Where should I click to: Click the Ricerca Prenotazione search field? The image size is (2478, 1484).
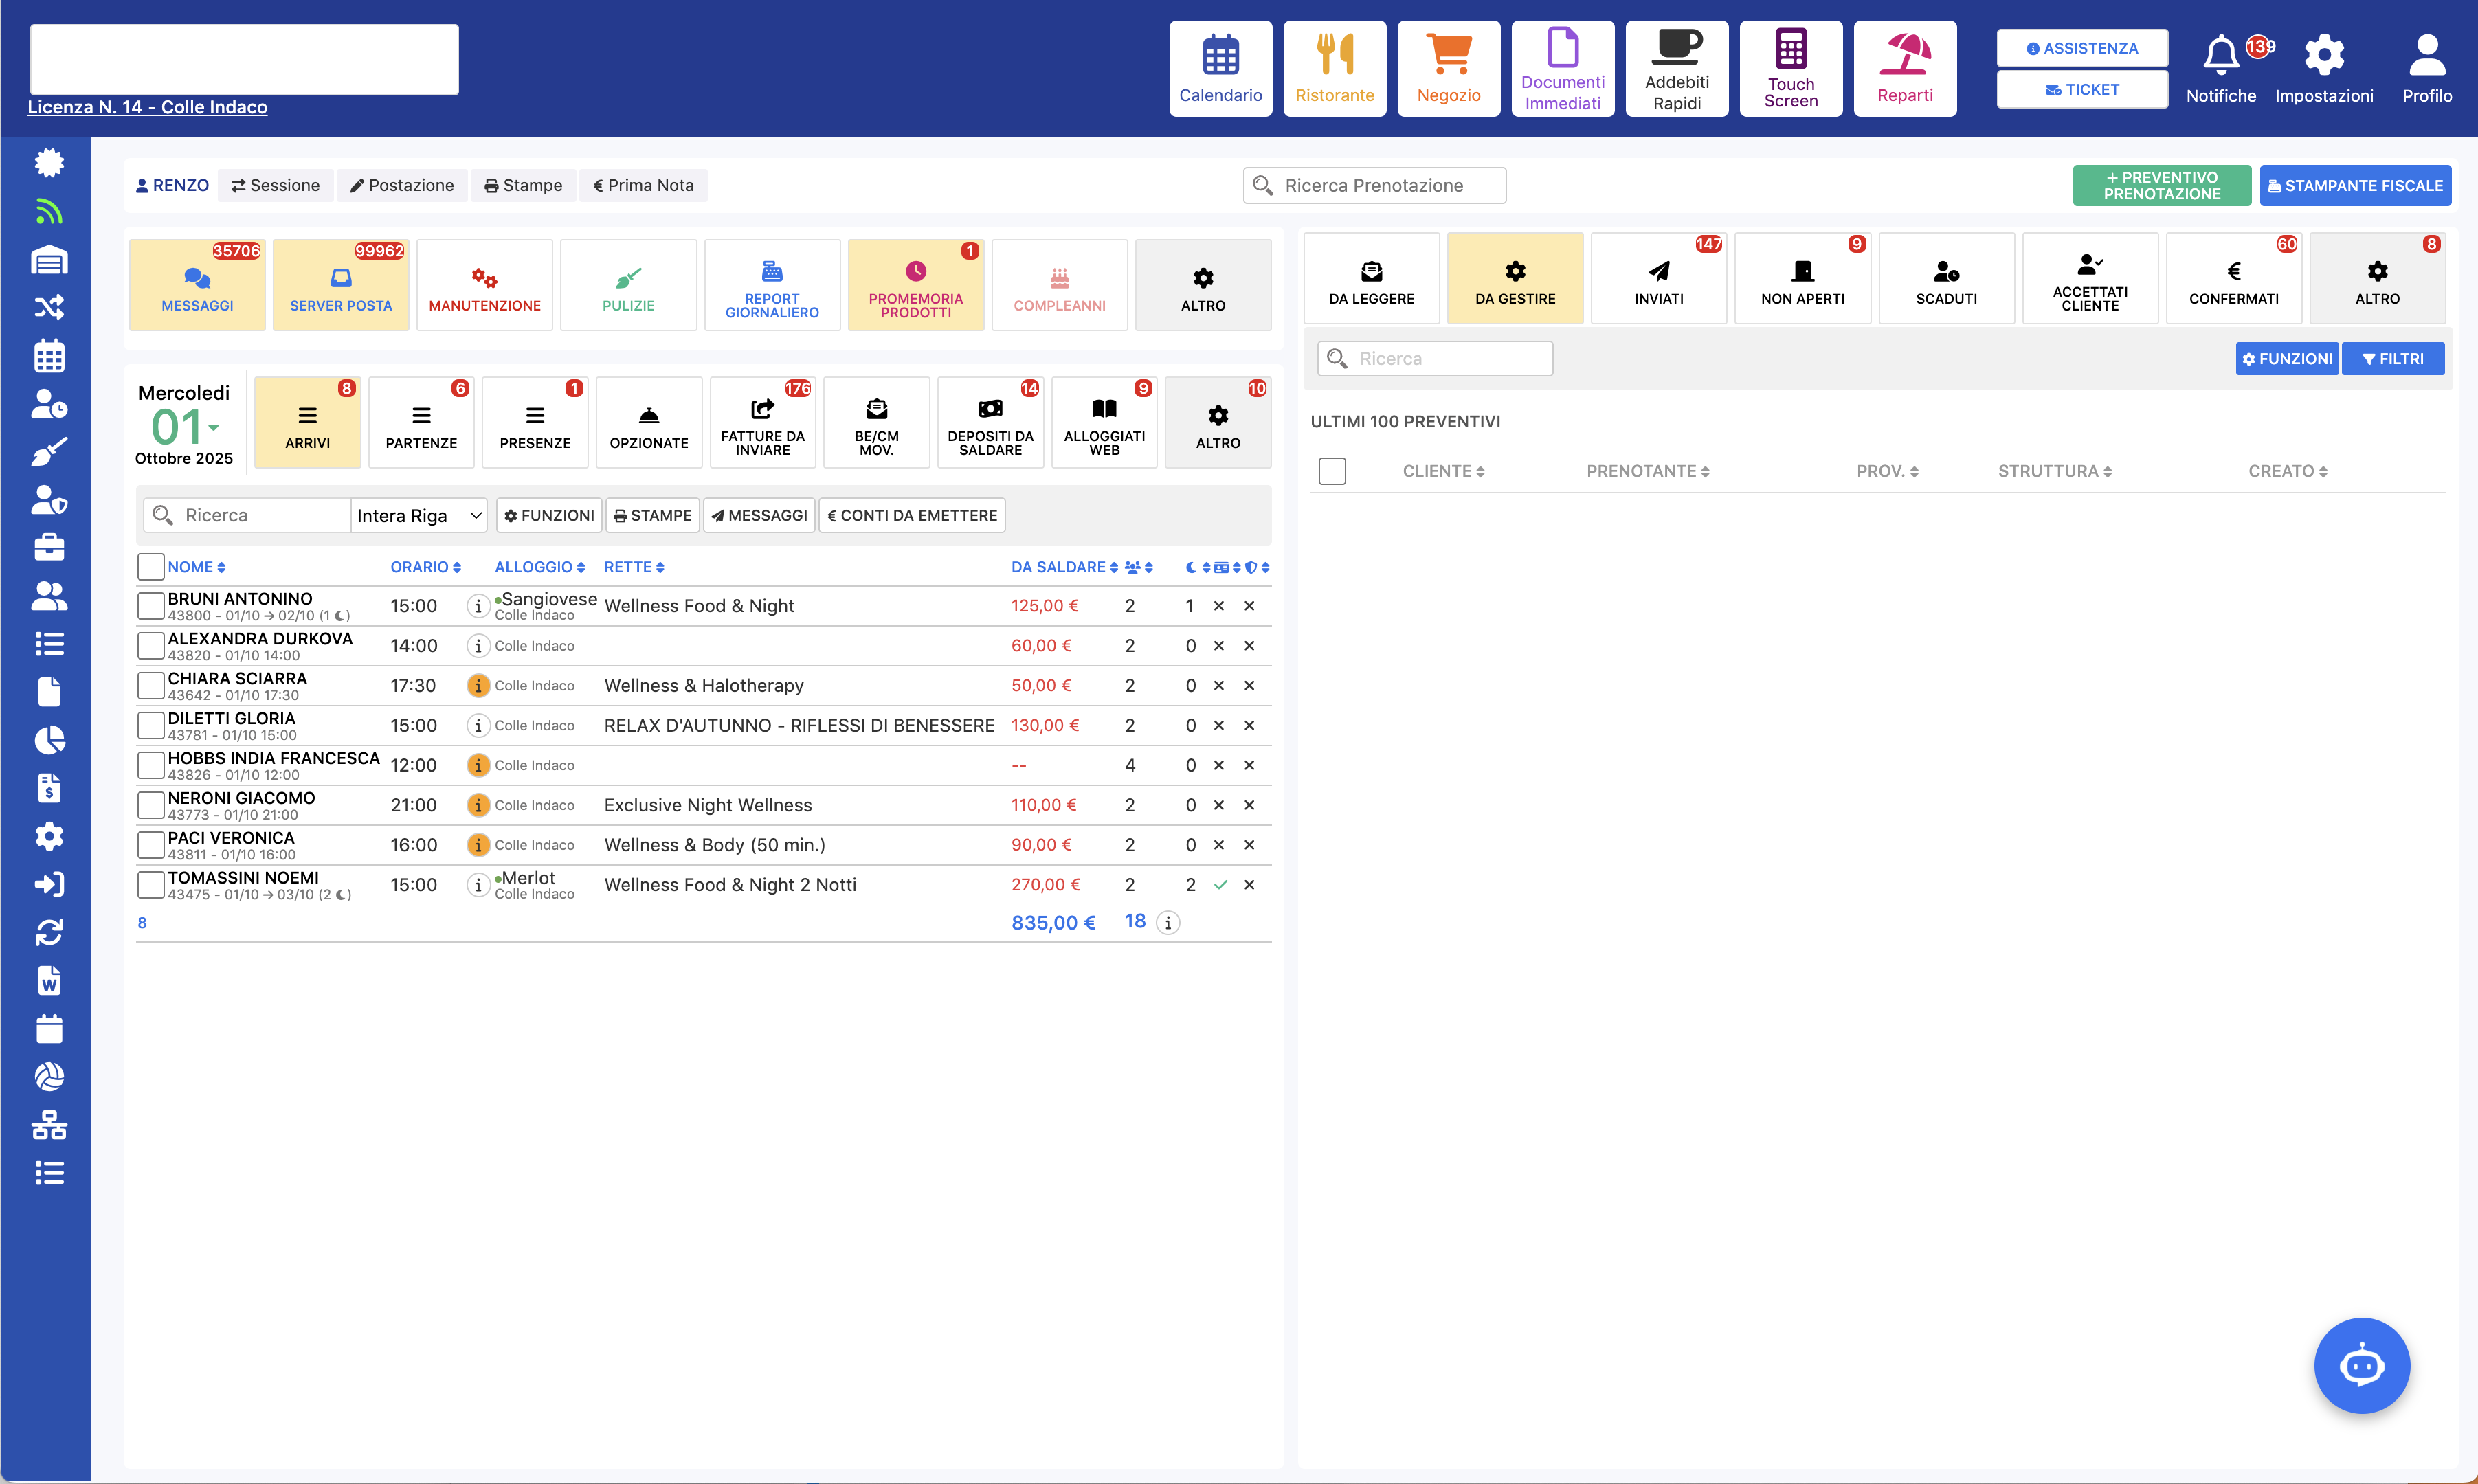click(1374, 185)
